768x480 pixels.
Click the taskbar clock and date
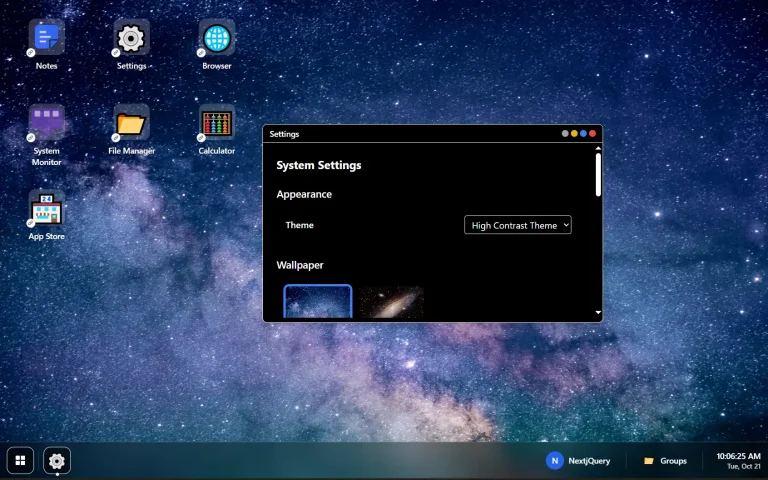pos(738,460)
